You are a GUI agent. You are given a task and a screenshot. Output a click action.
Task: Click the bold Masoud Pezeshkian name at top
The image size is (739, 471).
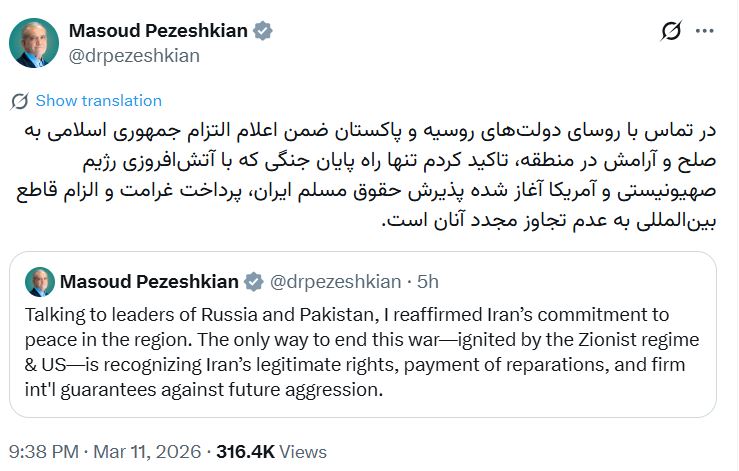tap(158, 30)
